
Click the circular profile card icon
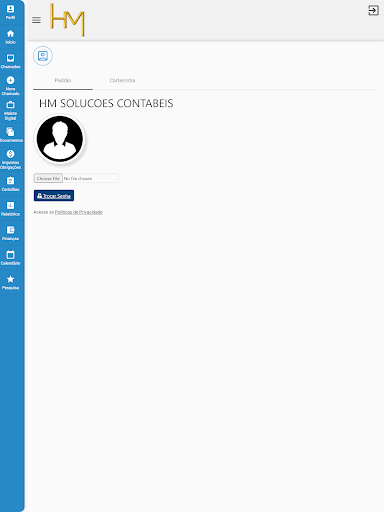click(x=43, y=56)
